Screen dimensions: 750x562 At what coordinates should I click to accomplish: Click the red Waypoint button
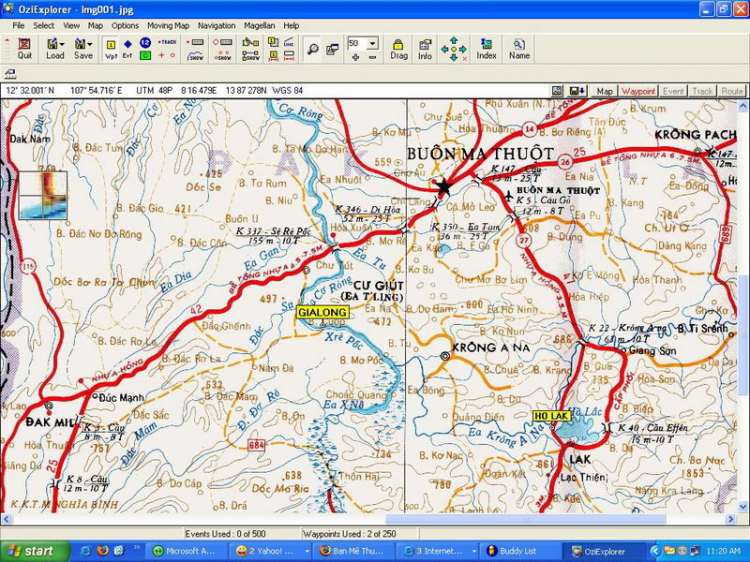[638, 91]
